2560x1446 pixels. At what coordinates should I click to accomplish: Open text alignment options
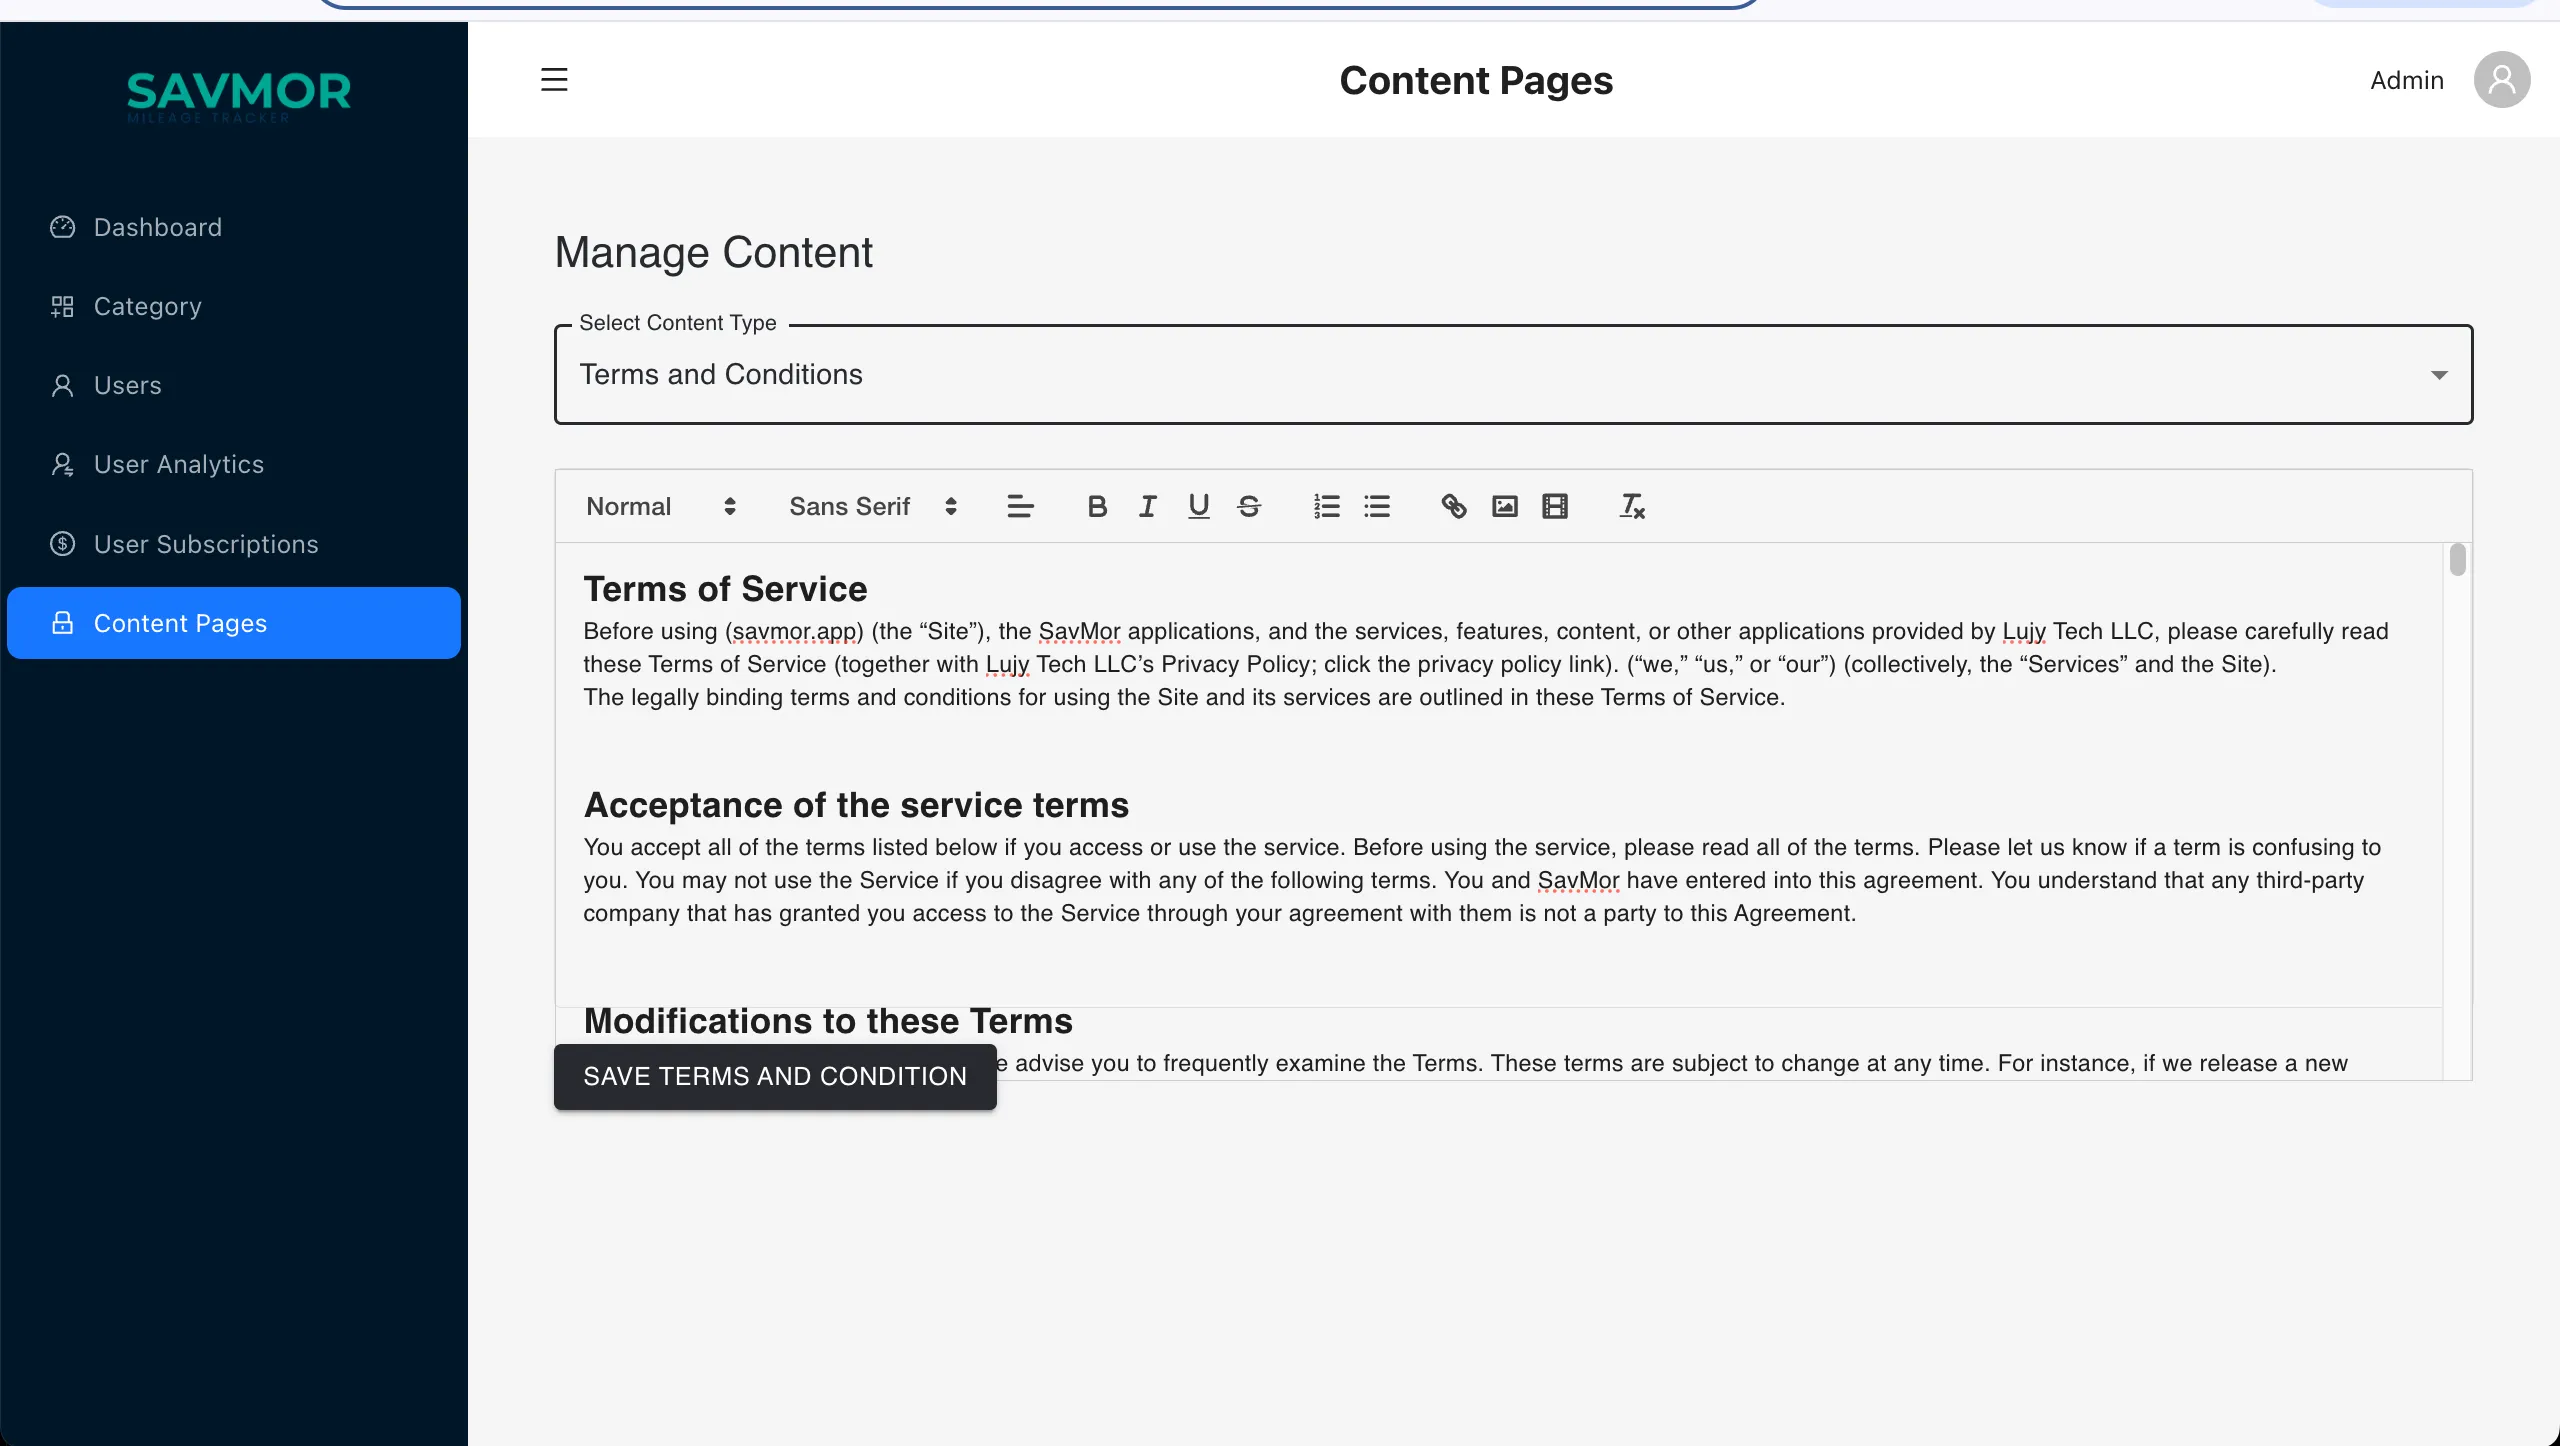point(1020,507)
